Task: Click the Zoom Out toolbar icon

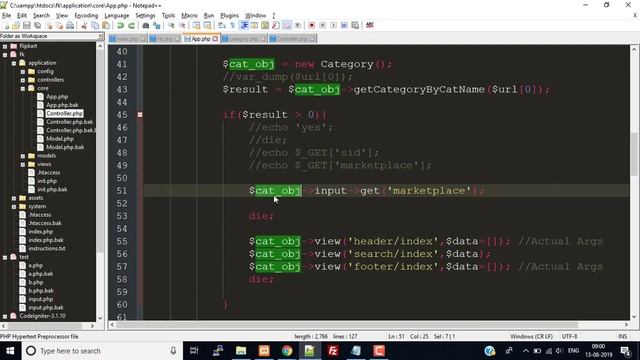Action: pyautogui.click(x=182, y=25)
